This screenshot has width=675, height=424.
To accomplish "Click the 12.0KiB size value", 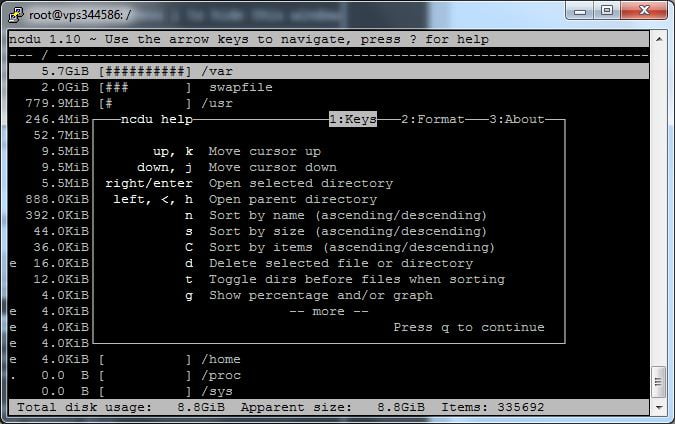I will pyautogui.click(x=61, y=279).
